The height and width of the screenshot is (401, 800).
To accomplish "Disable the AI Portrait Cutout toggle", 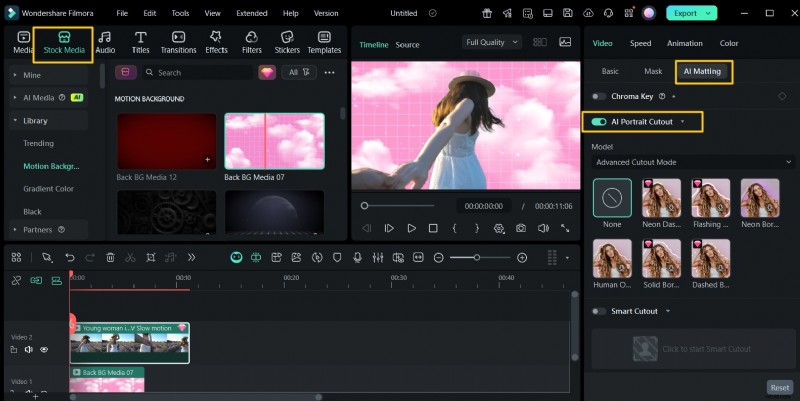I will click(599, 121).
